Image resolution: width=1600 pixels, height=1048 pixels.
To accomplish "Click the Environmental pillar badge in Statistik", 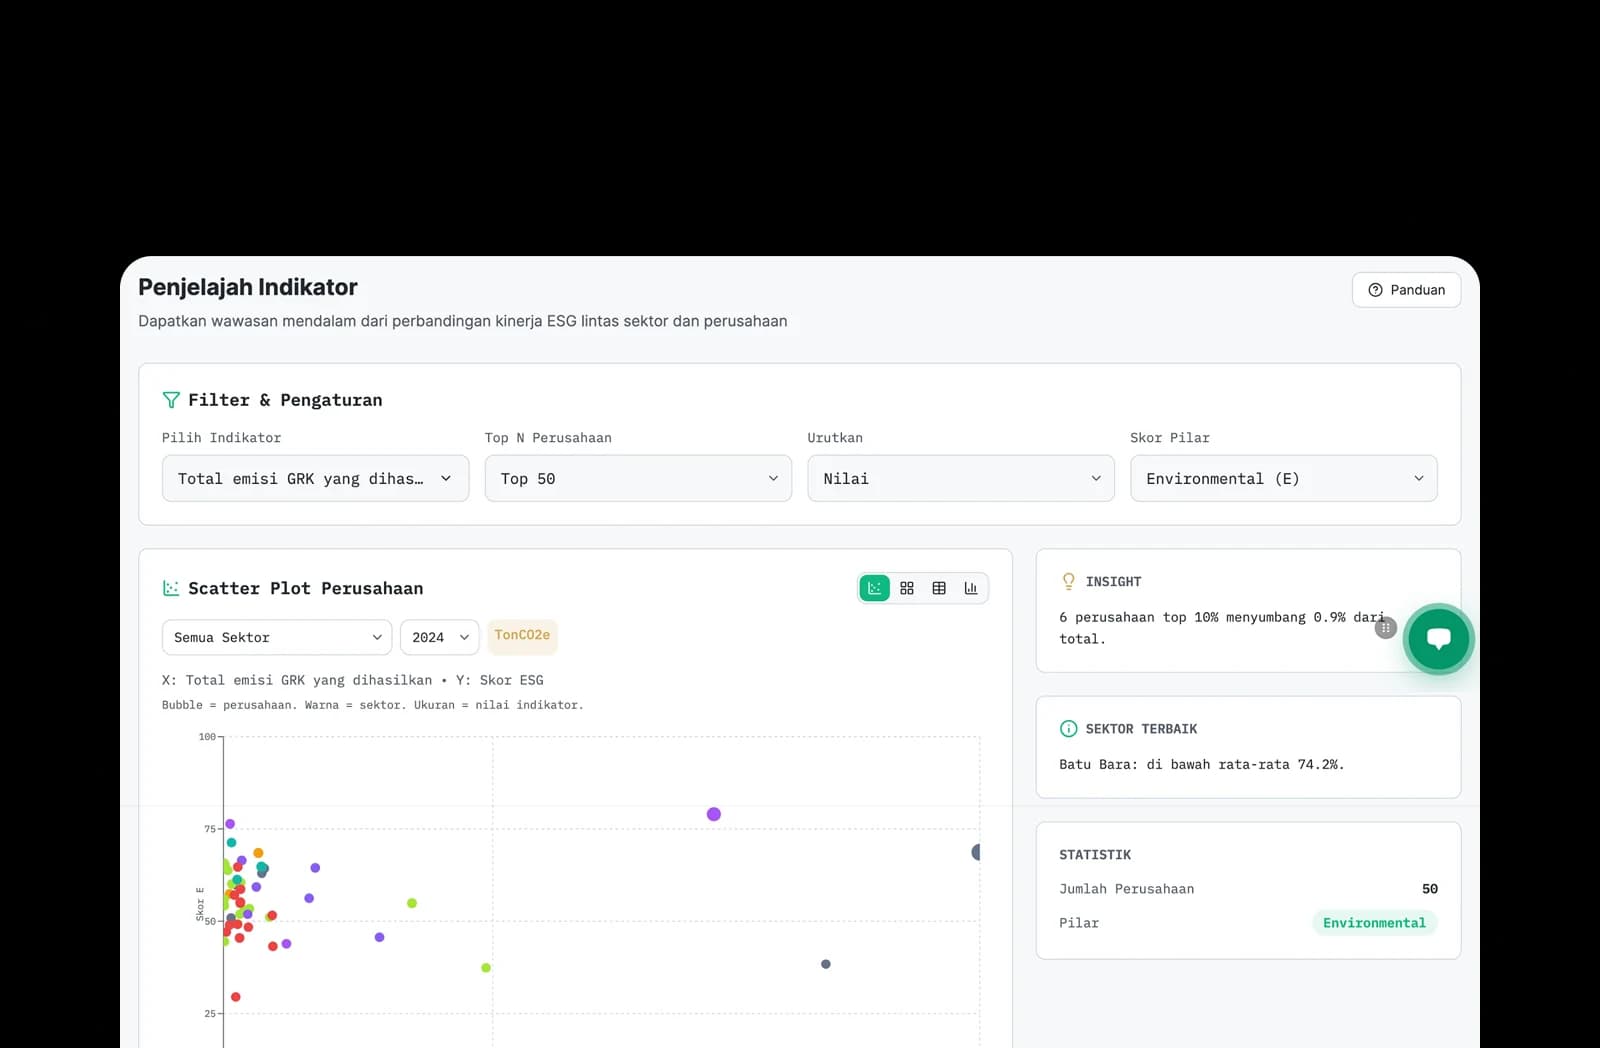I will [x=1374, y=923].
